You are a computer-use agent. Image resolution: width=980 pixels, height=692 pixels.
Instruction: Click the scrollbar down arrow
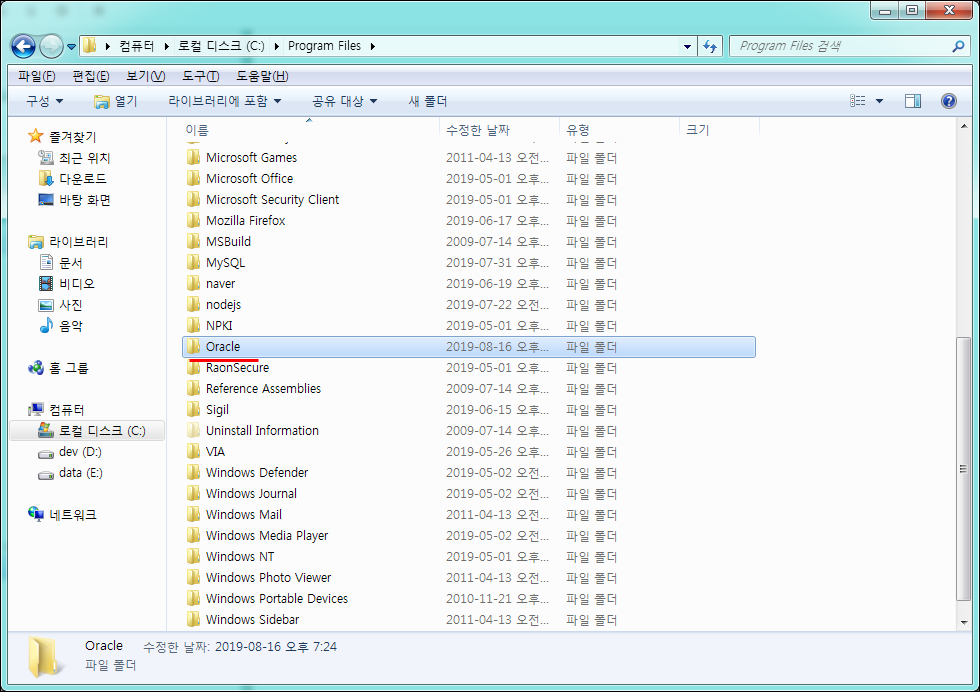(x=963, y=623)
